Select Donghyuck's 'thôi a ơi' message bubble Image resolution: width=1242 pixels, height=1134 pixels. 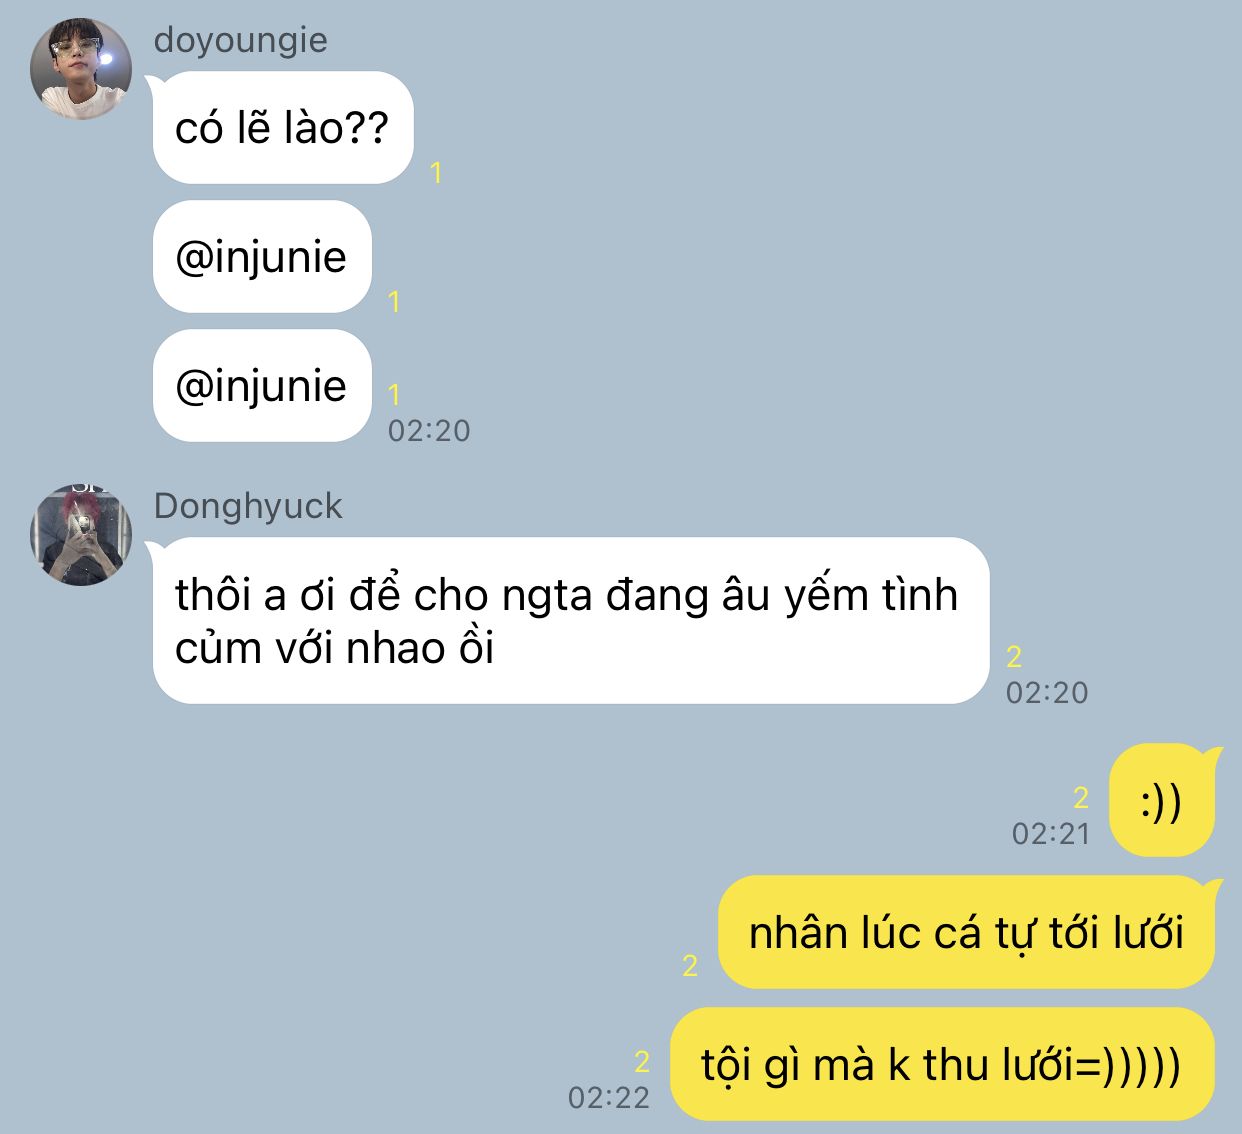(570, 621)
